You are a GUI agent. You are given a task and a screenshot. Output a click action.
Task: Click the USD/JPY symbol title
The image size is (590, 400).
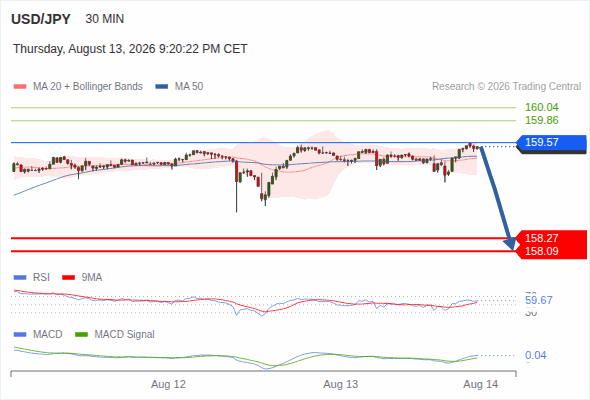click(41, 19)
